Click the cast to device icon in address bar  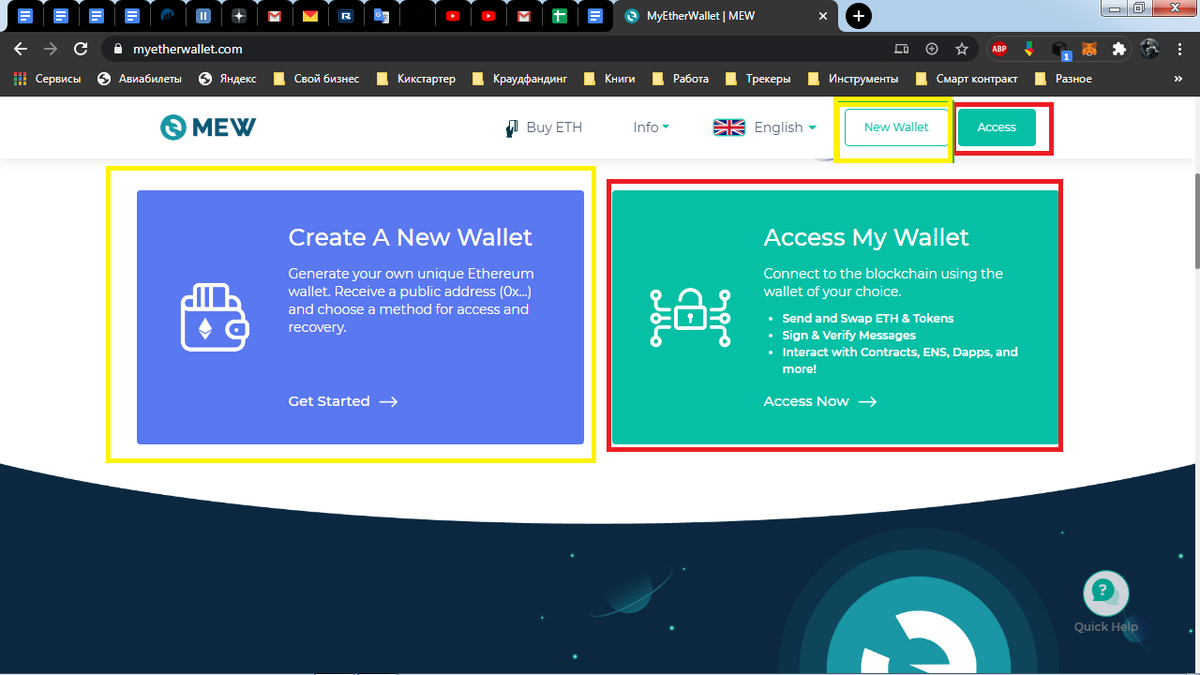(901, 48)
